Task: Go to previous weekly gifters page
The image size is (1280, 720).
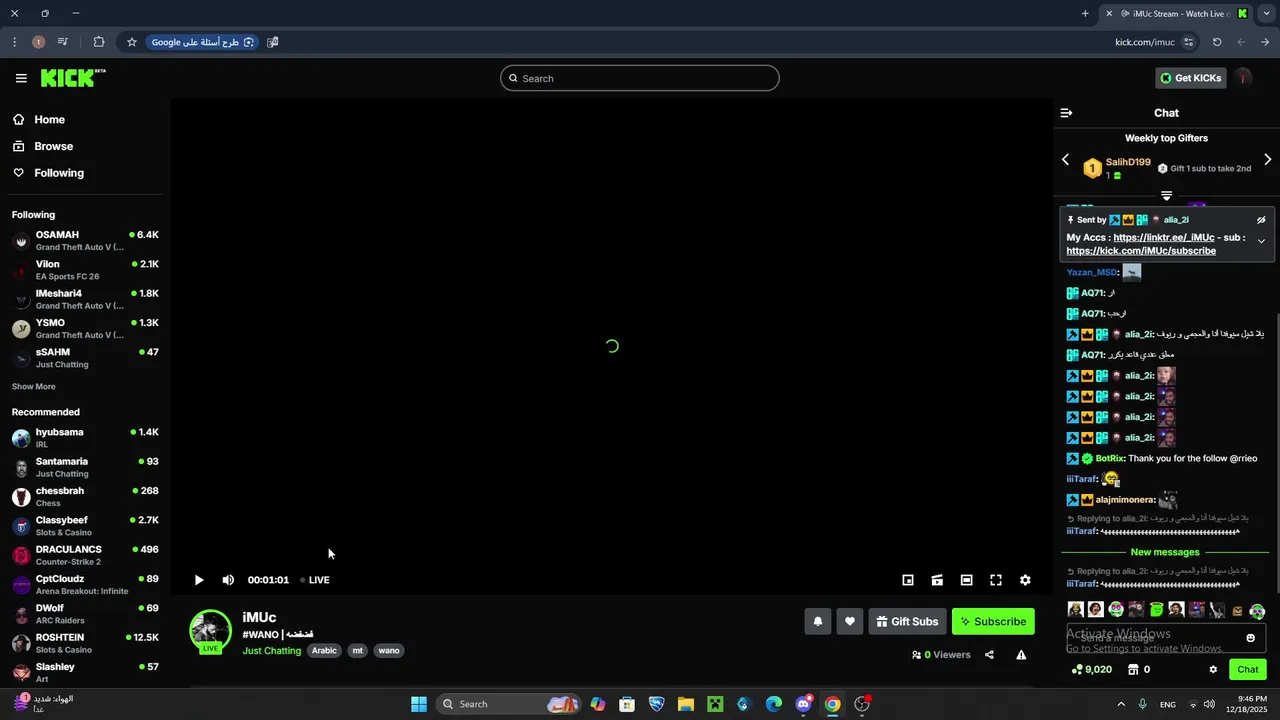Action: (x=1065, y=160)
